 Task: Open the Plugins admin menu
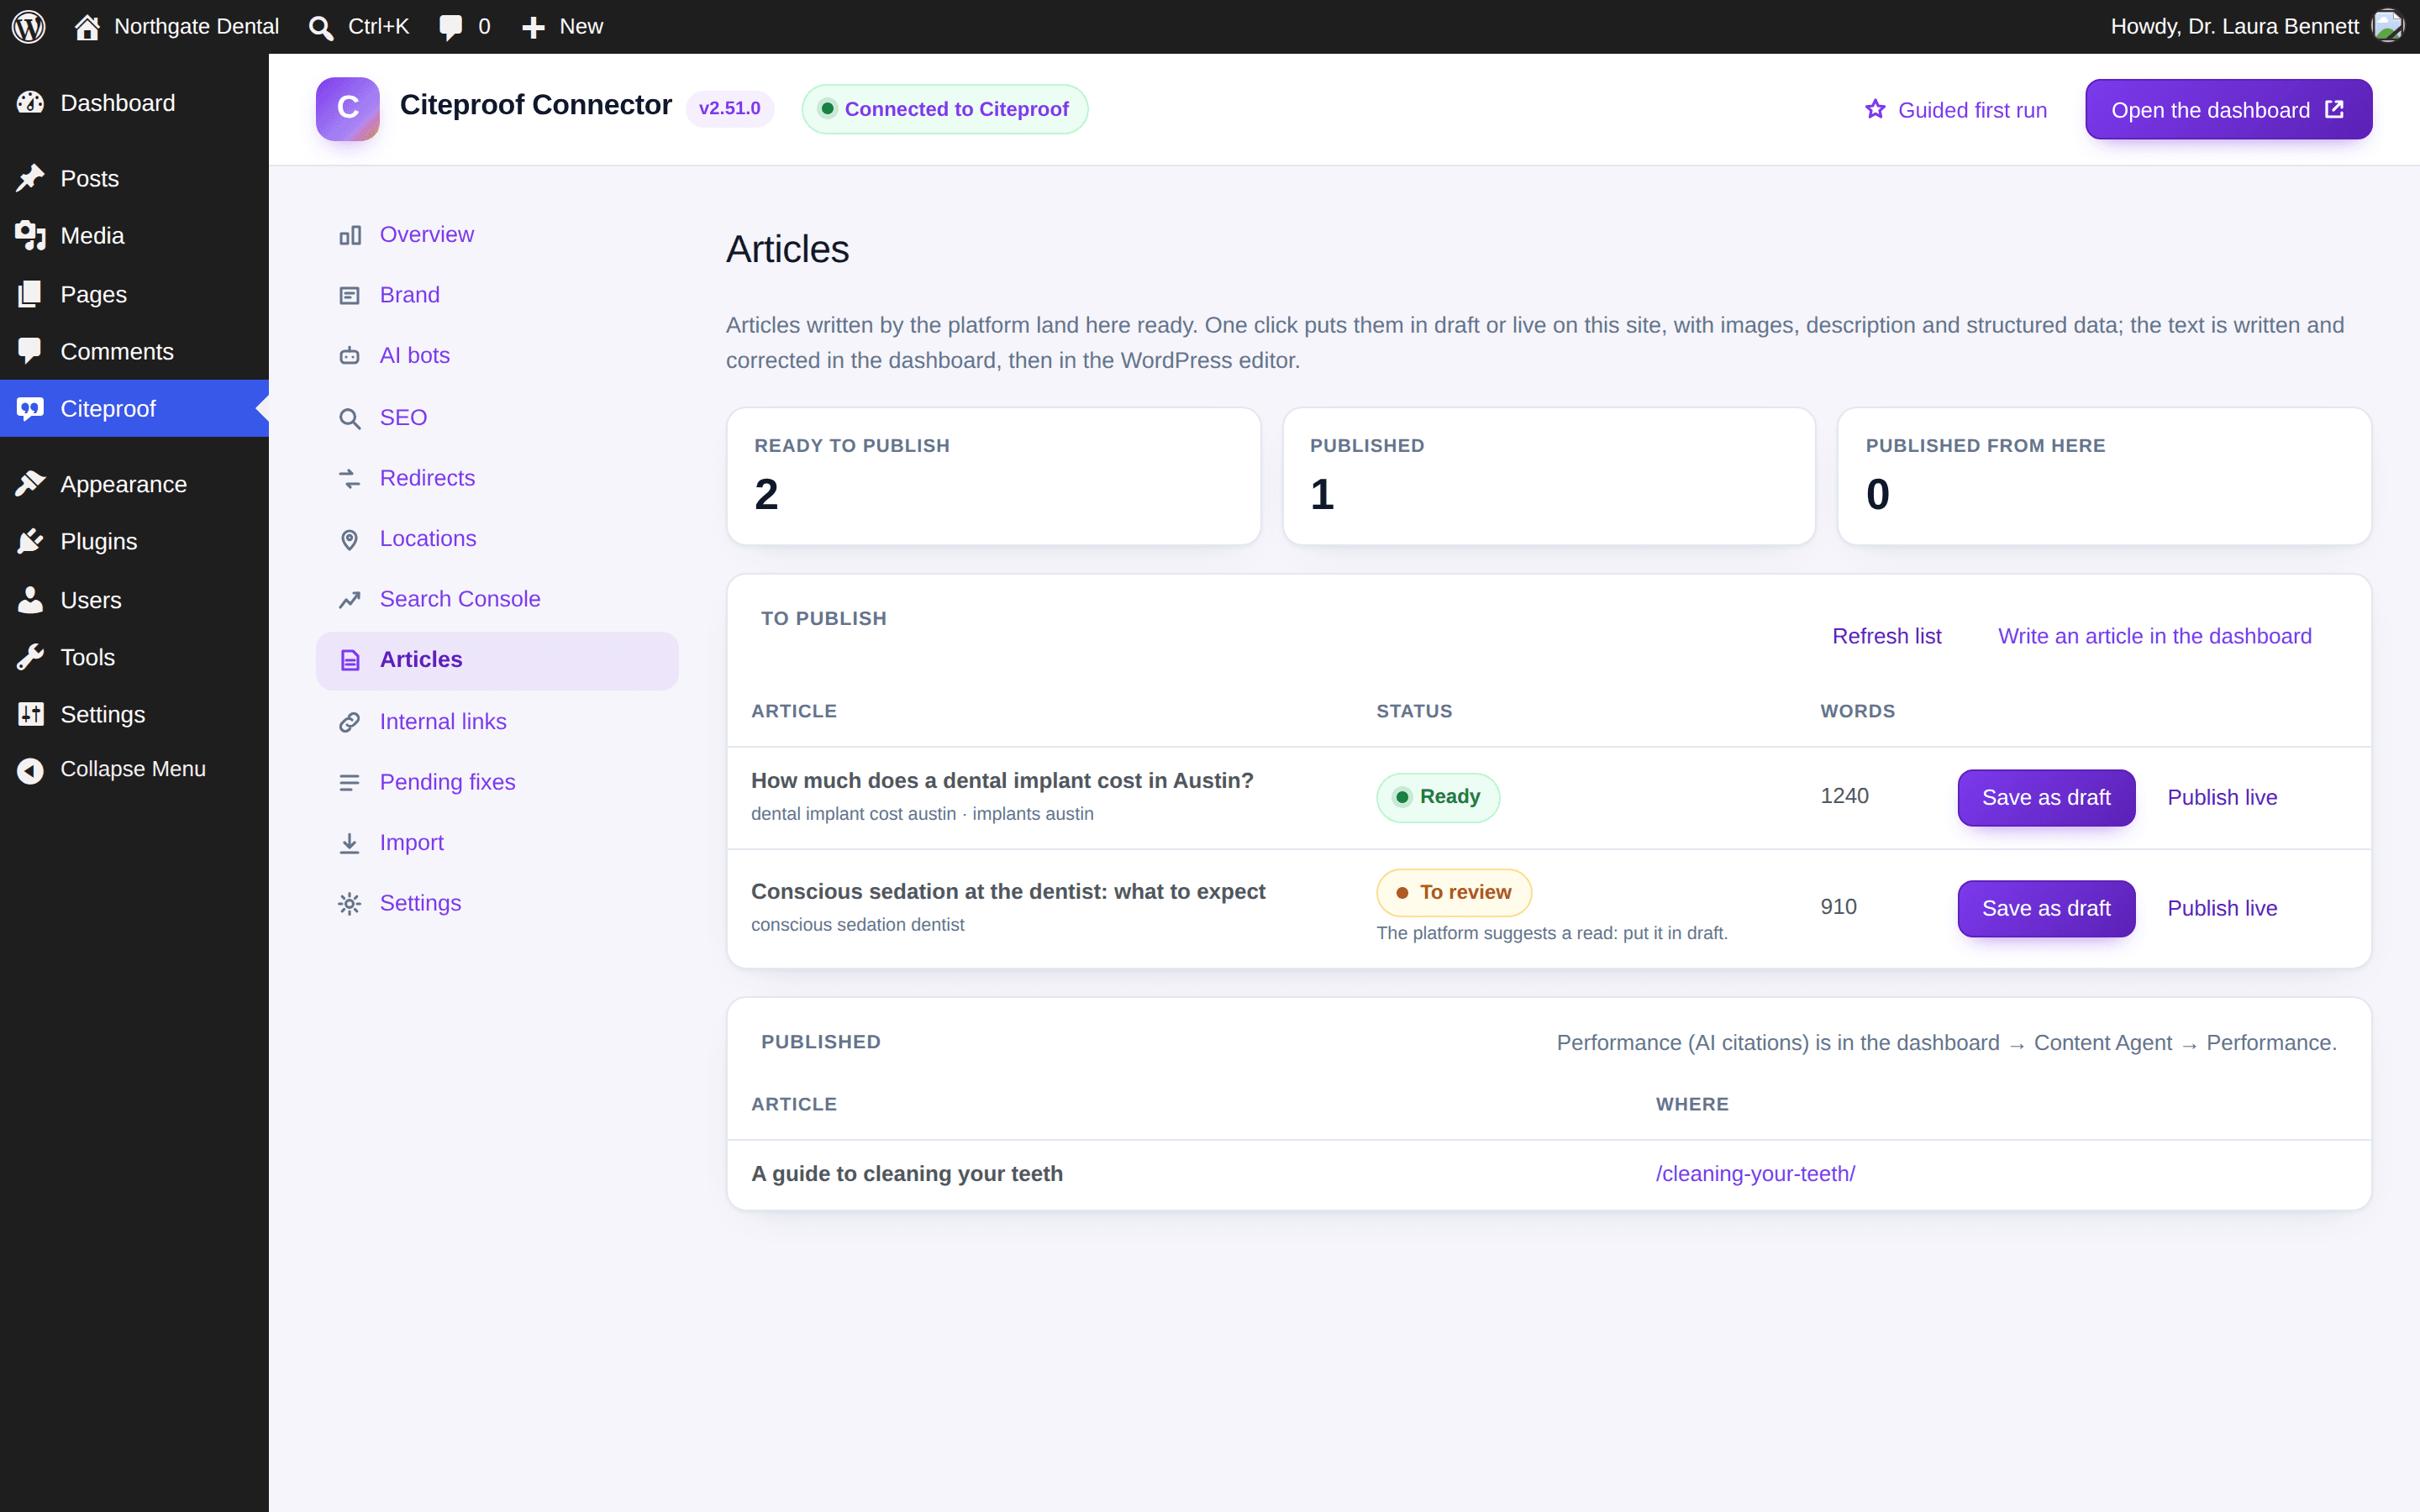pos(134,541)
